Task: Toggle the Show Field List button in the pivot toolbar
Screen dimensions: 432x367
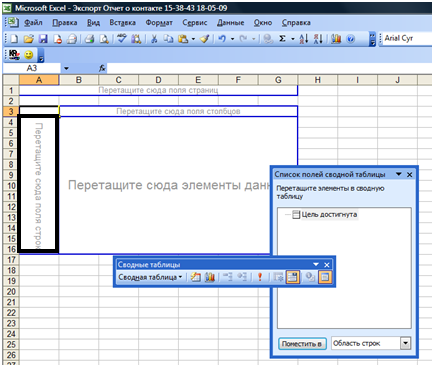Action: click(325, 277)
